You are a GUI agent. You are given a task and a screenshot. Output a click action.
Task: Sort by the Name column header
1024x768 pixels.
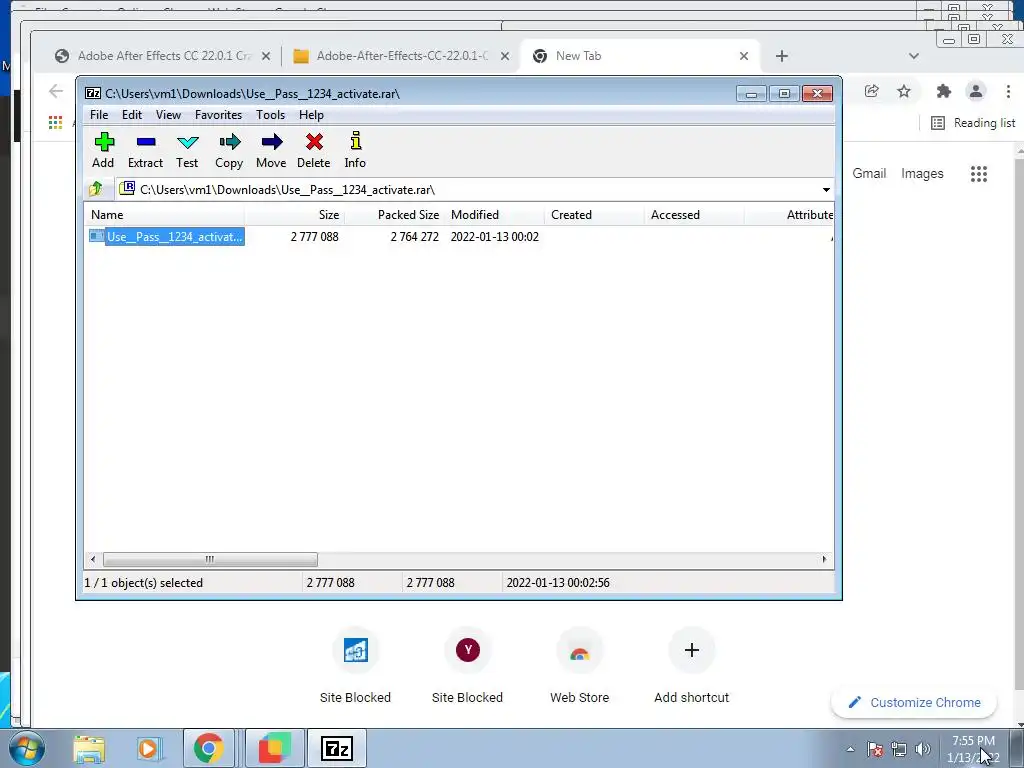(165, 215)
